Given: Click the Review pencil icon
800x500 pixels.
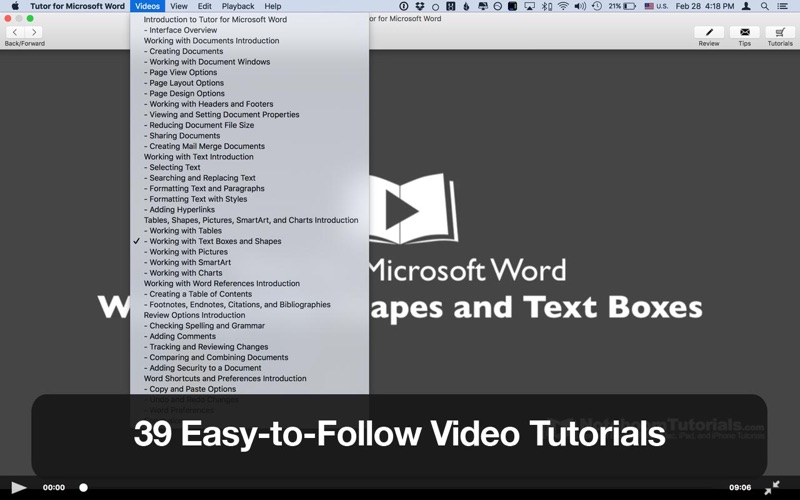Looking at the screenshot, I should (x=709, y=32).
